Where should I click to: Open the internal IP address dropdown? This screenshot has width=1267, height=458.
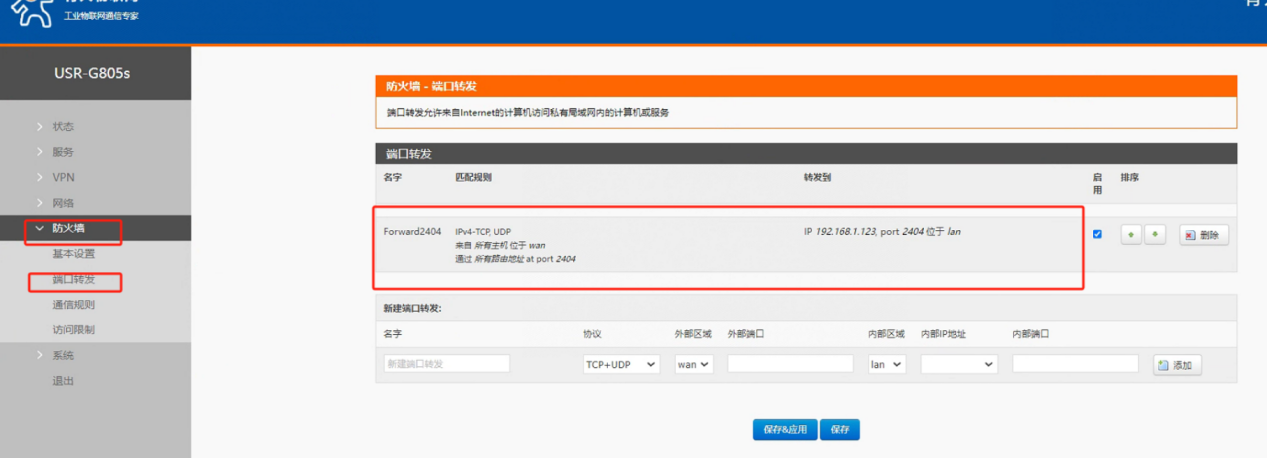point(959,365)
